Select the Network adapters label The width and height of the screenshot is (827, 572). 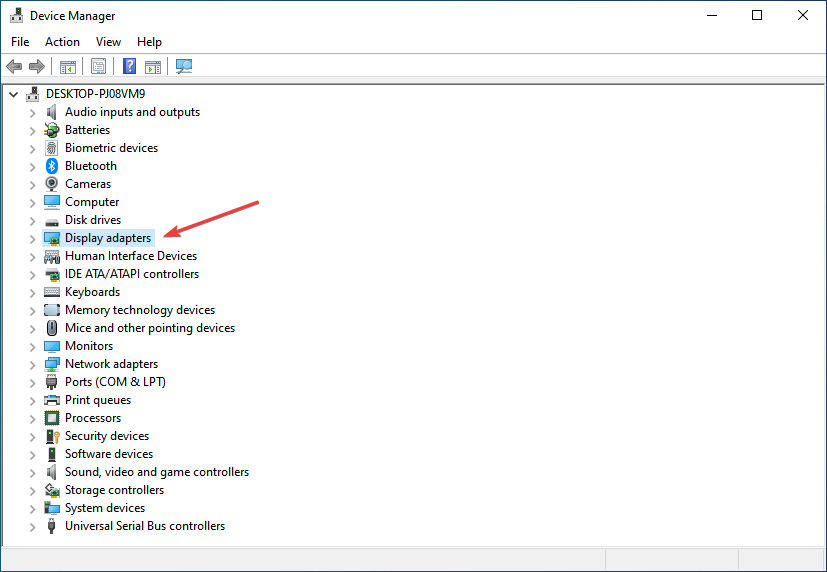[x=111, y=364]
